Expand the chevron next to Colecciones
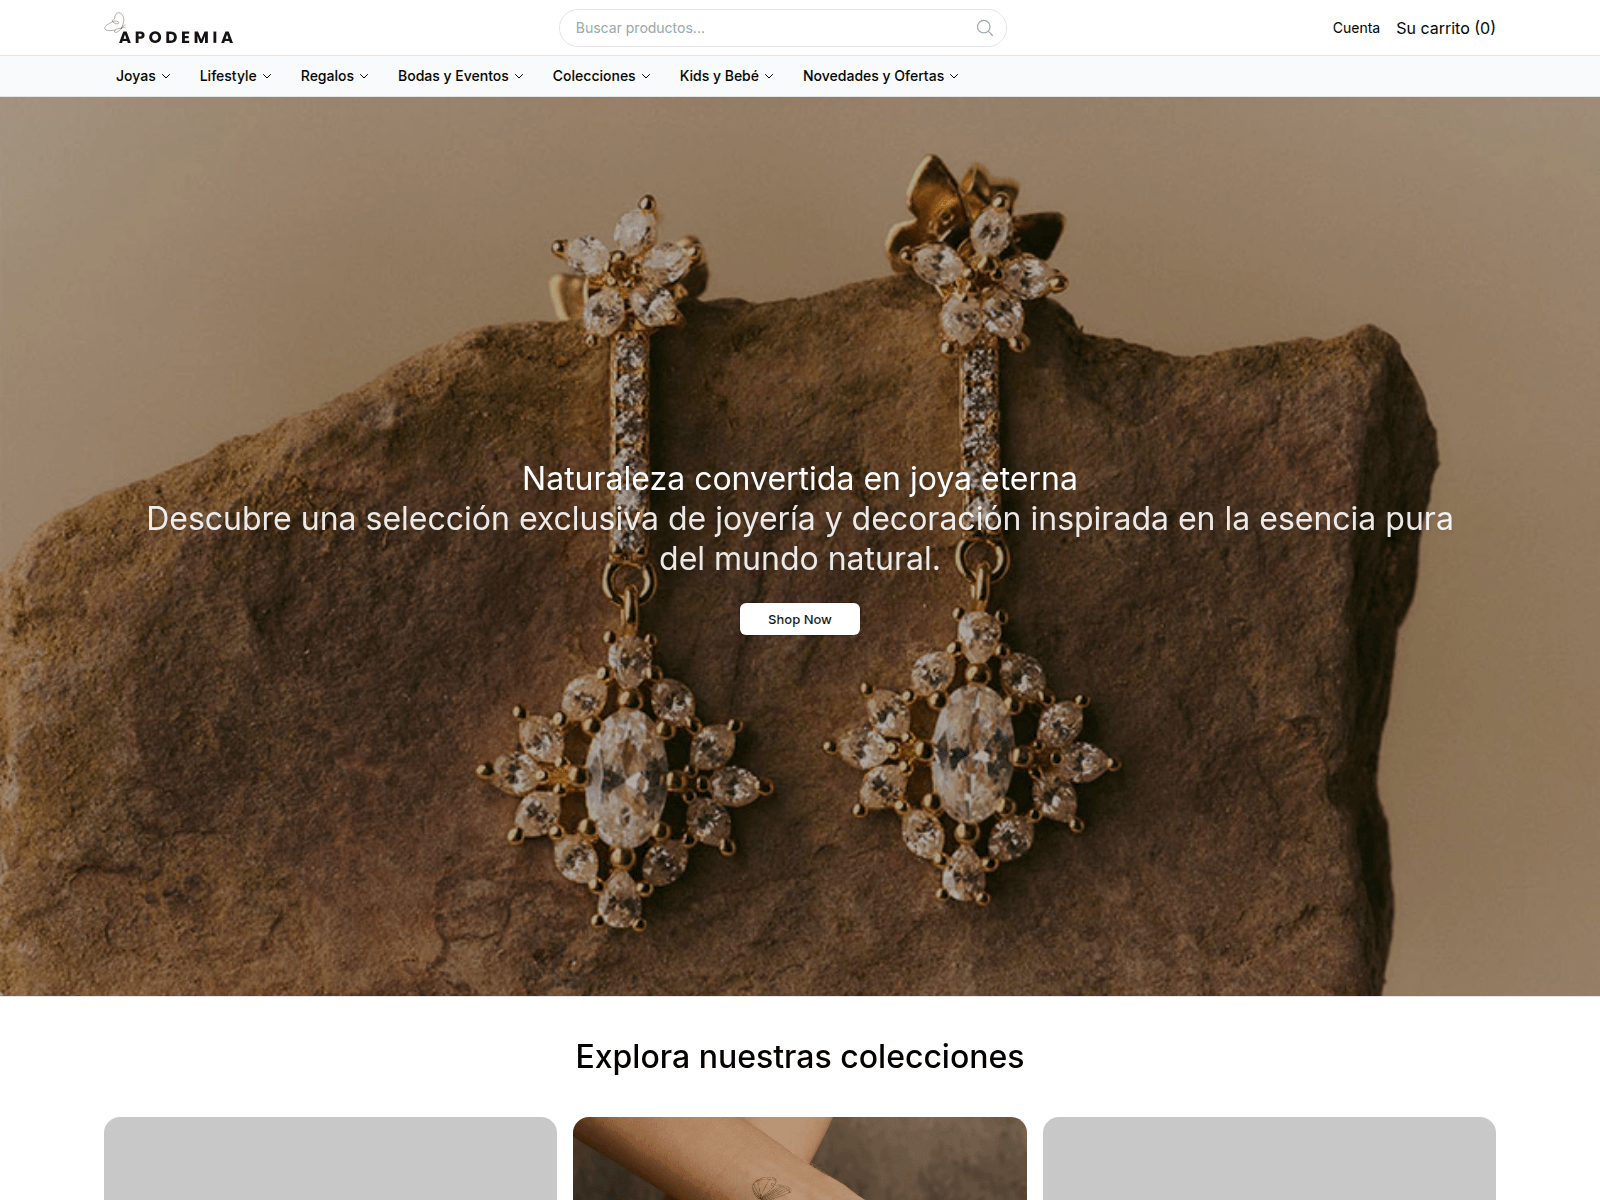 click(x=646, y=76)
